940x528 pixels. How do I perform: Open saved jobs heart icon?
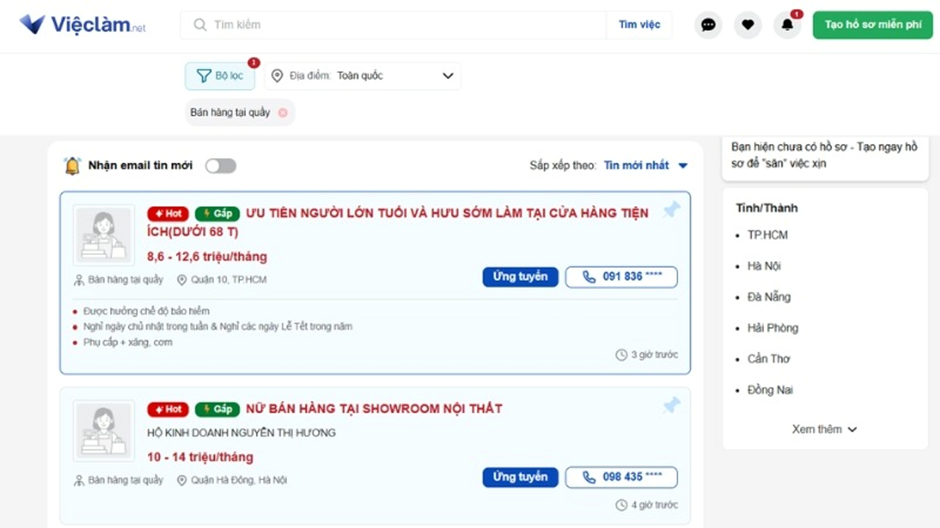click(x=747, y=25)
